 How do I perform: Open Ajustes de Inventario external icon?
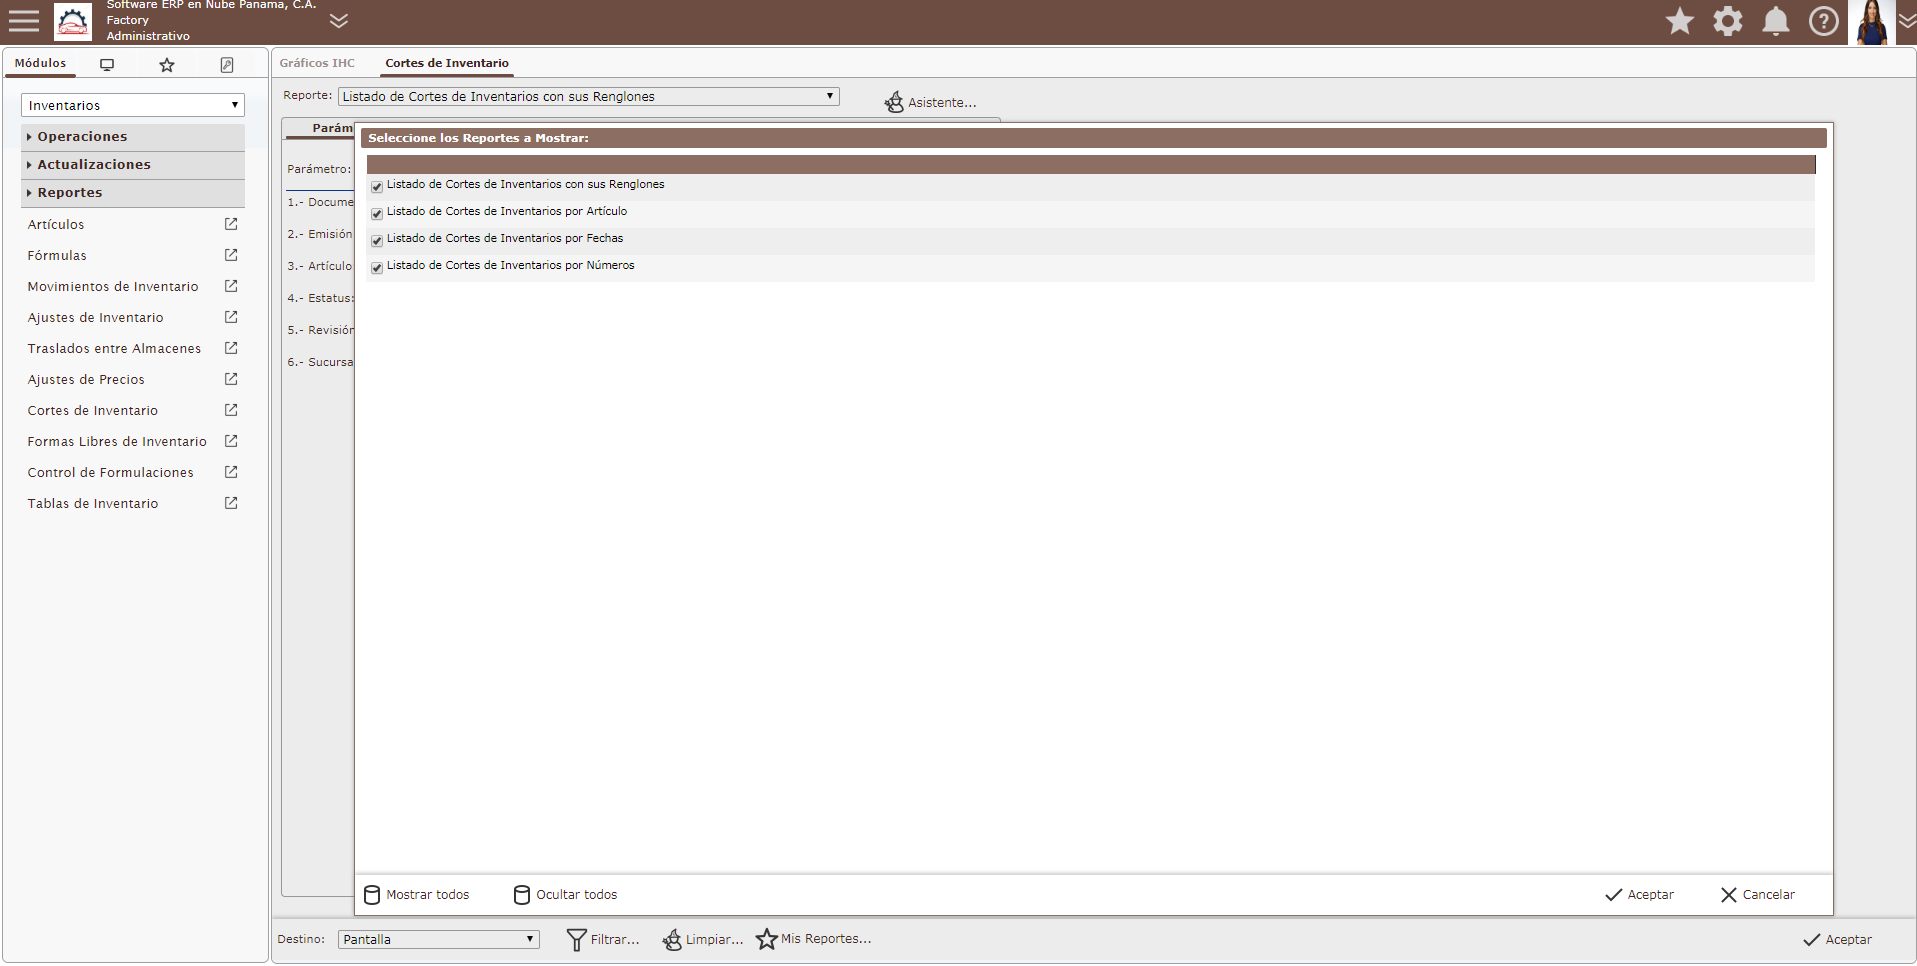pyautogui.click(x=231, y=317)
